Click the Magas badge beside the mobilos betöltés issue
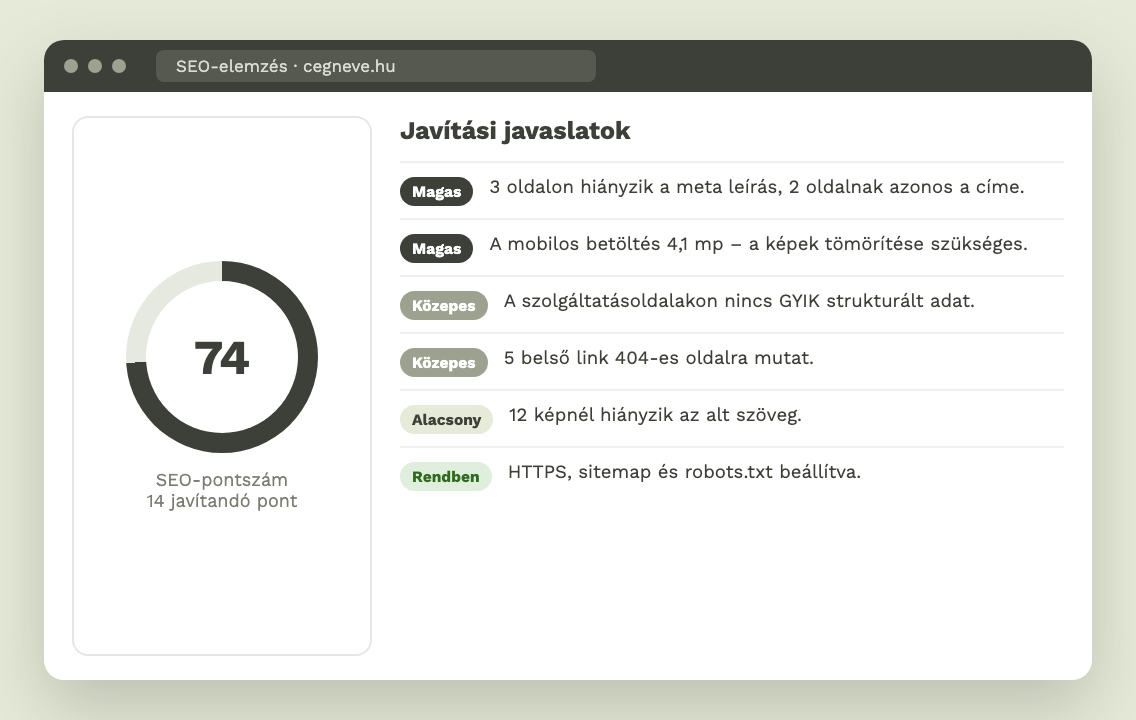Viewport: 1136px width, 720px height. pyautogui.click(x=436, y=249)
